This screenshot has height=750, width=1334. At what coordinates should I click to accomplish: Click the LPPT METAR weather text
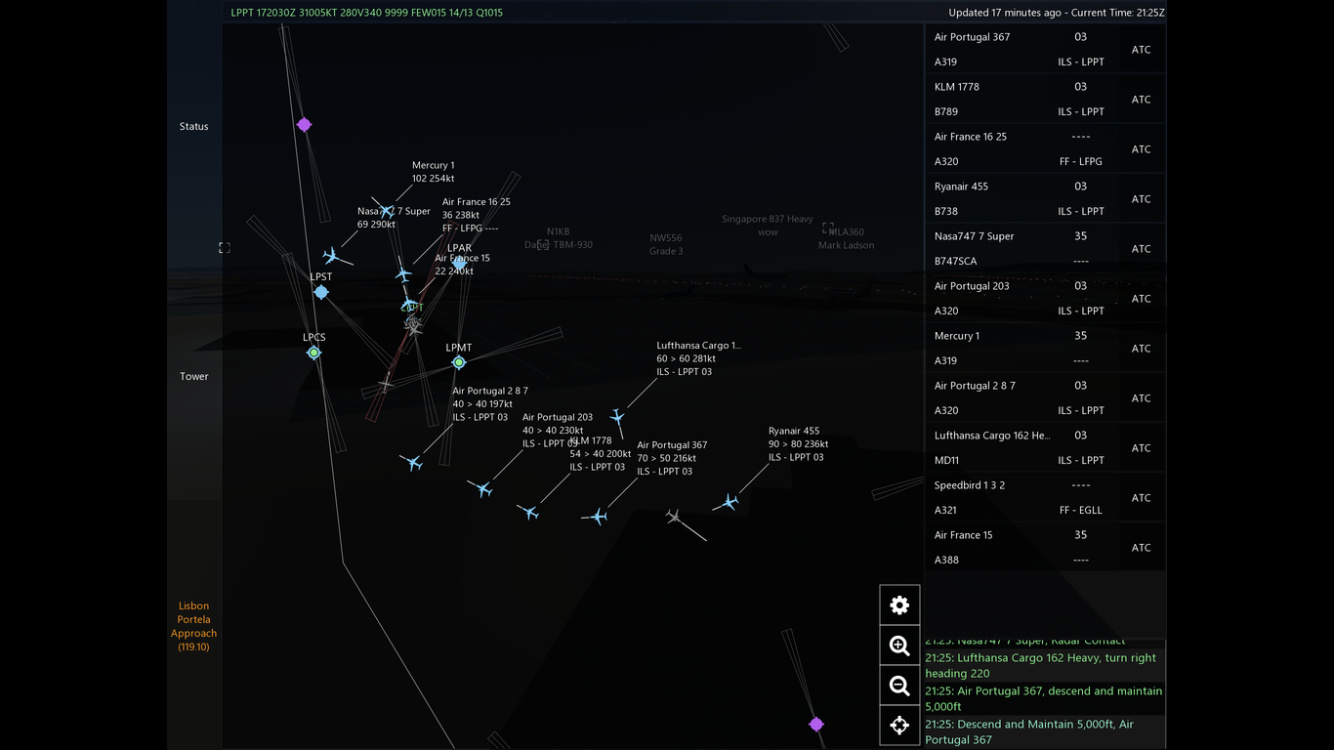coord(367,13)
